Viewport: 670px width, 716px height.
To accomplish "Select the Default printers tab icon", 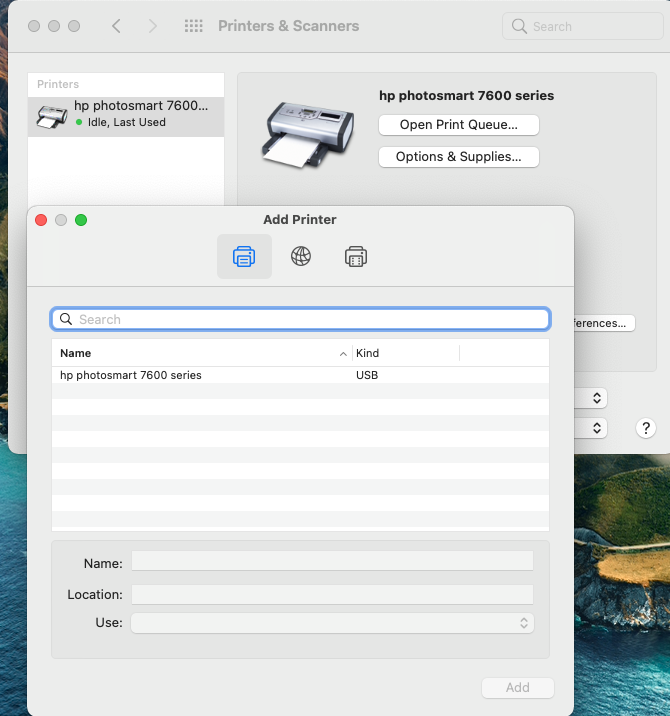I will [x=244, y=256].
